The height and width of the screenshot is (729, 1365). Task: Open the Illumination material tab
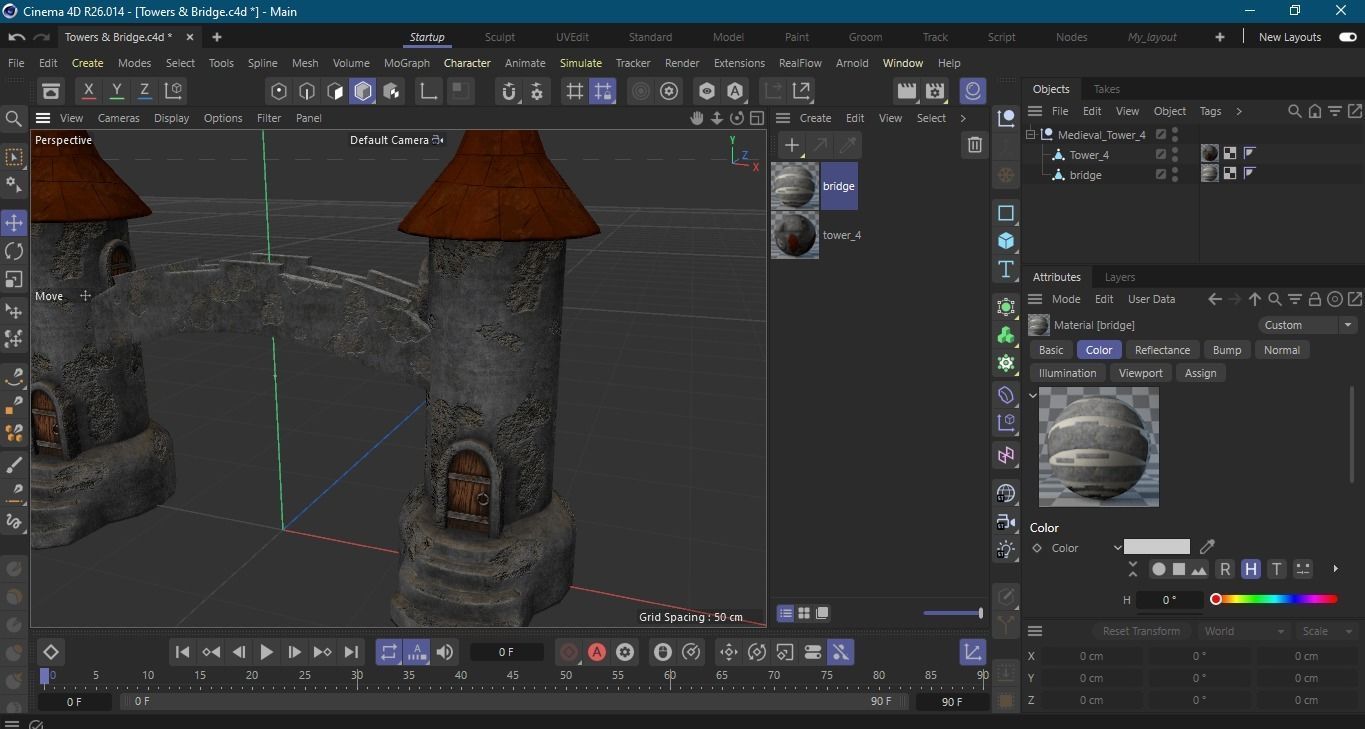(1067, 373)
